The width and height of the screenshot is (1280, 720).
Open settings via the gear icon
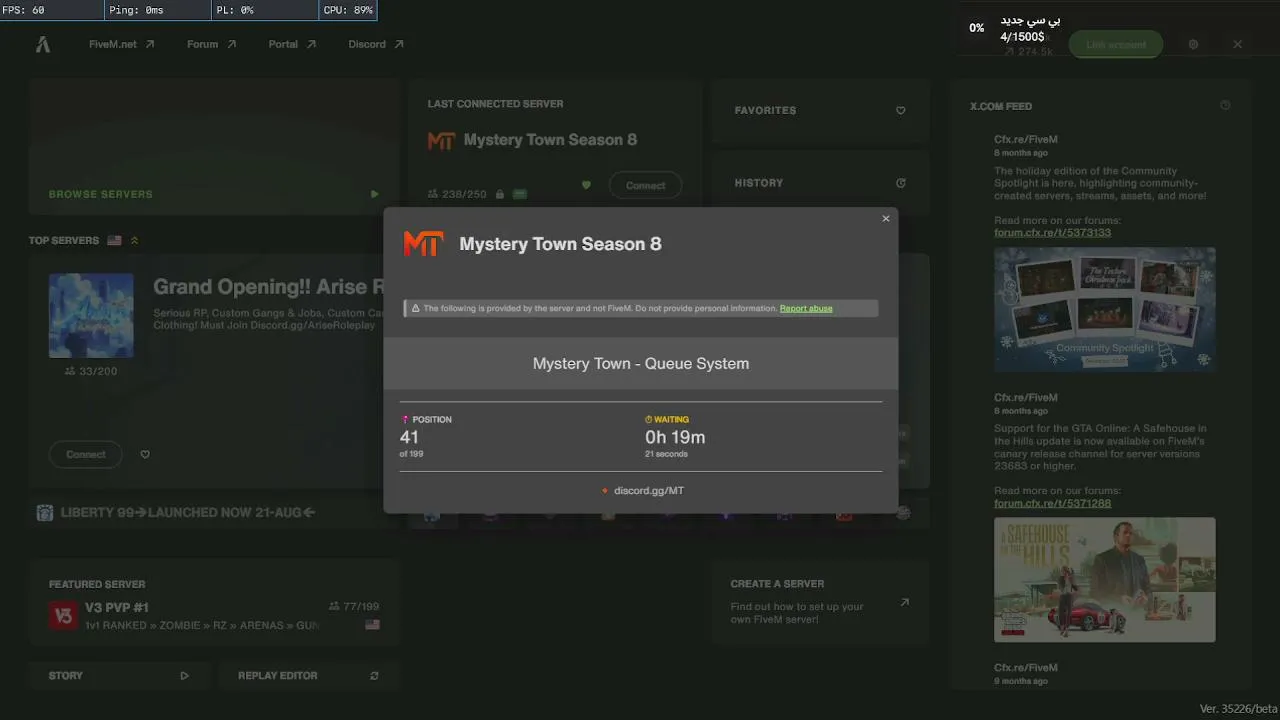pos(1193,45)
